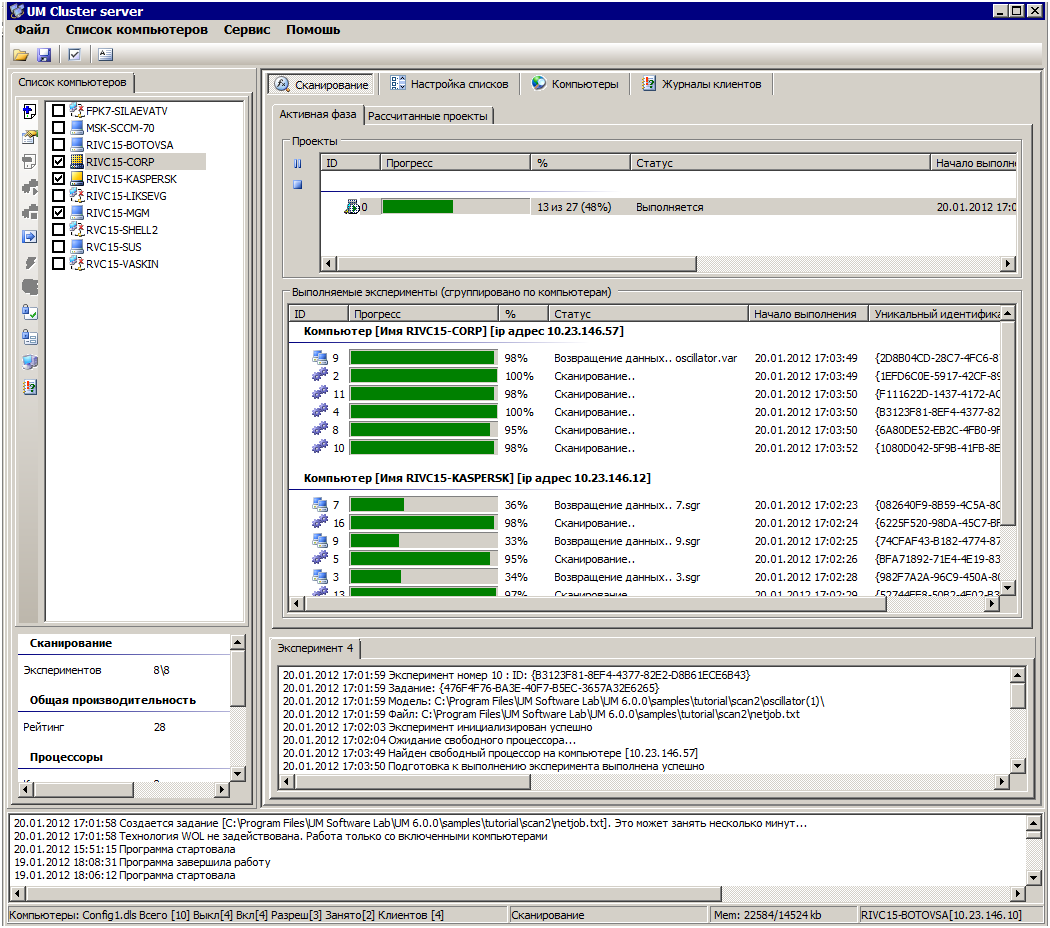Check the RIVC15-LIKSEVG checkbox
The height and width of the screenshot is (928, 1050).
58,196
